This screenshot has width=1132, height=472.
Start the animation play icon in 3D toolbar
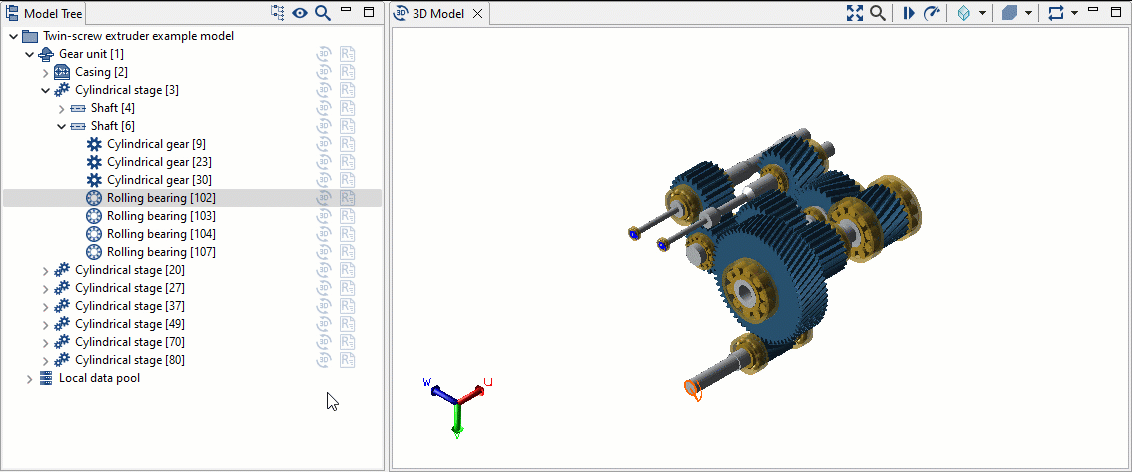click(x=909, y=13)
